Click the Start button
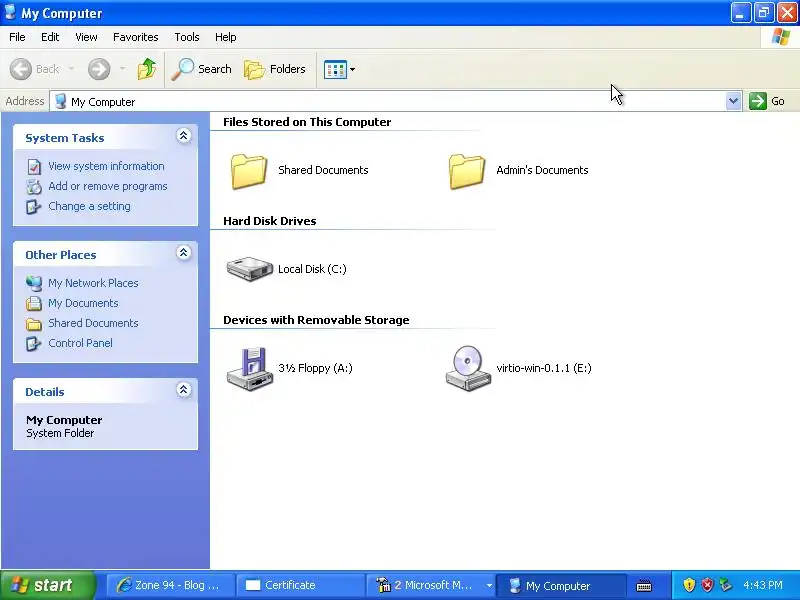This screenshot has height=600, width=800. click(48, 585)
